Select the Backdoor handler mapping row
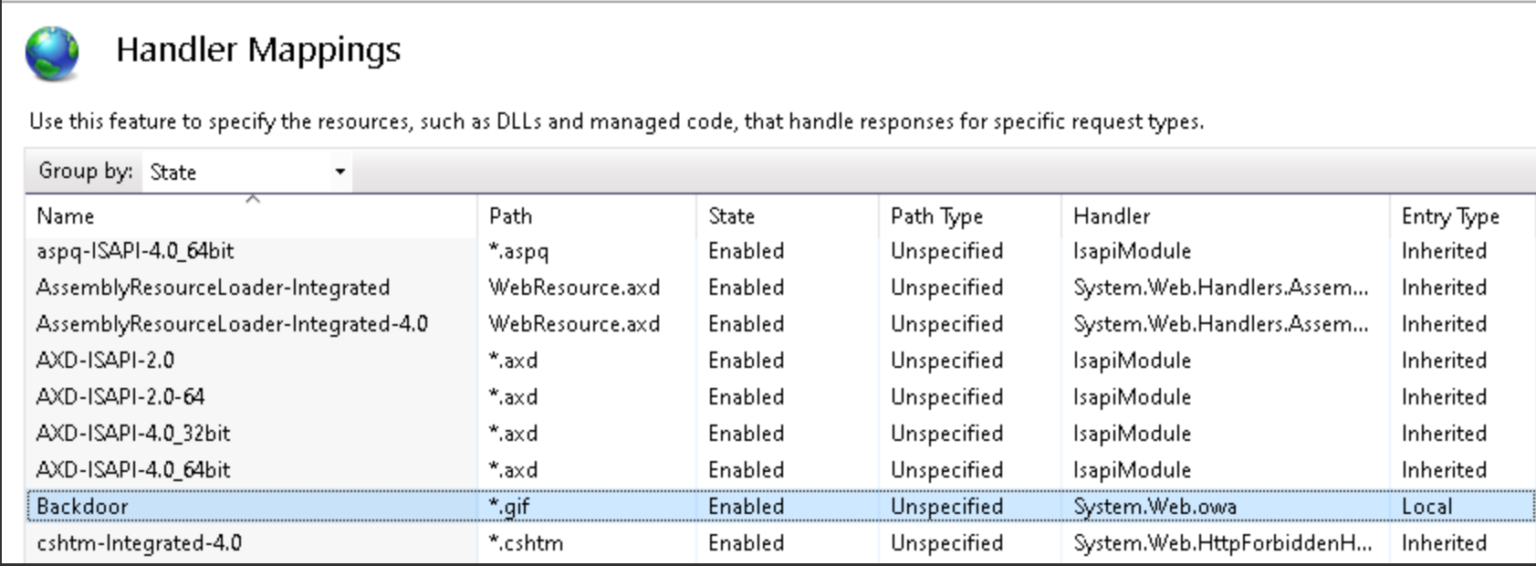 point(83,507)
